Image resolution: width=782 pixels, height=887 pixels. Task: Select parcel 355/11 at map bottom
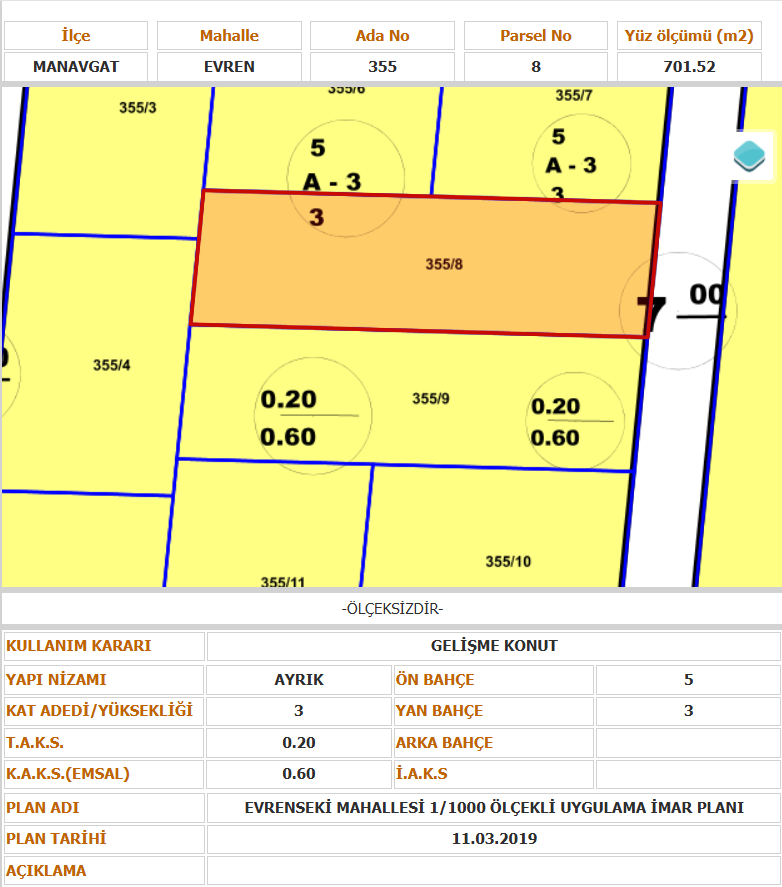pyautogui.click(x=282, y=581)
